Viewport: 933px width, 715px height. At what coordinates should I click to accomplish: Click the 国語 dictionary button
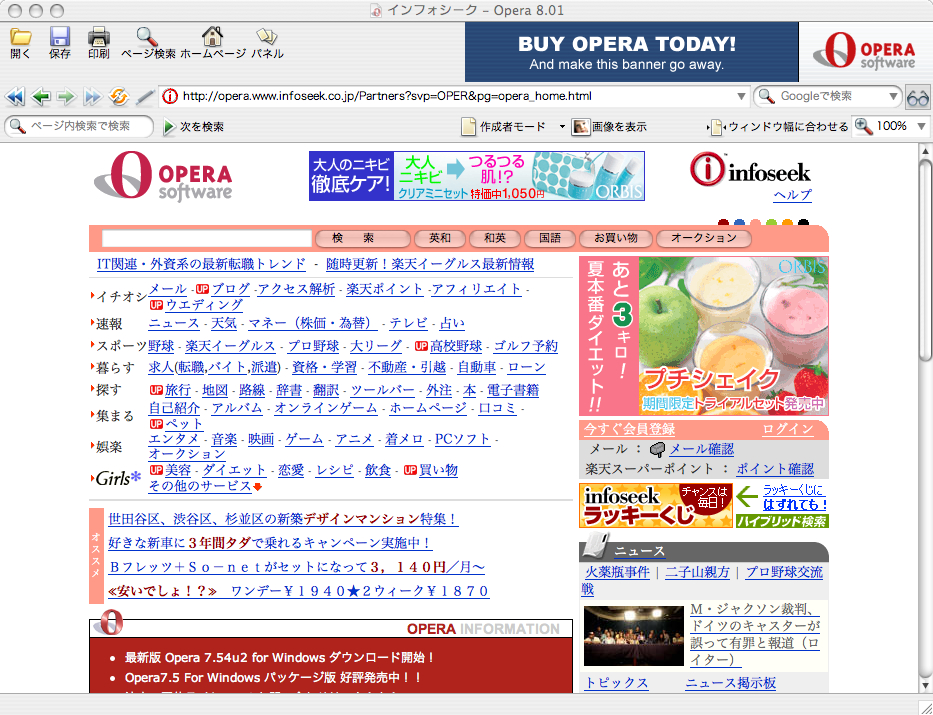[550, 239]
